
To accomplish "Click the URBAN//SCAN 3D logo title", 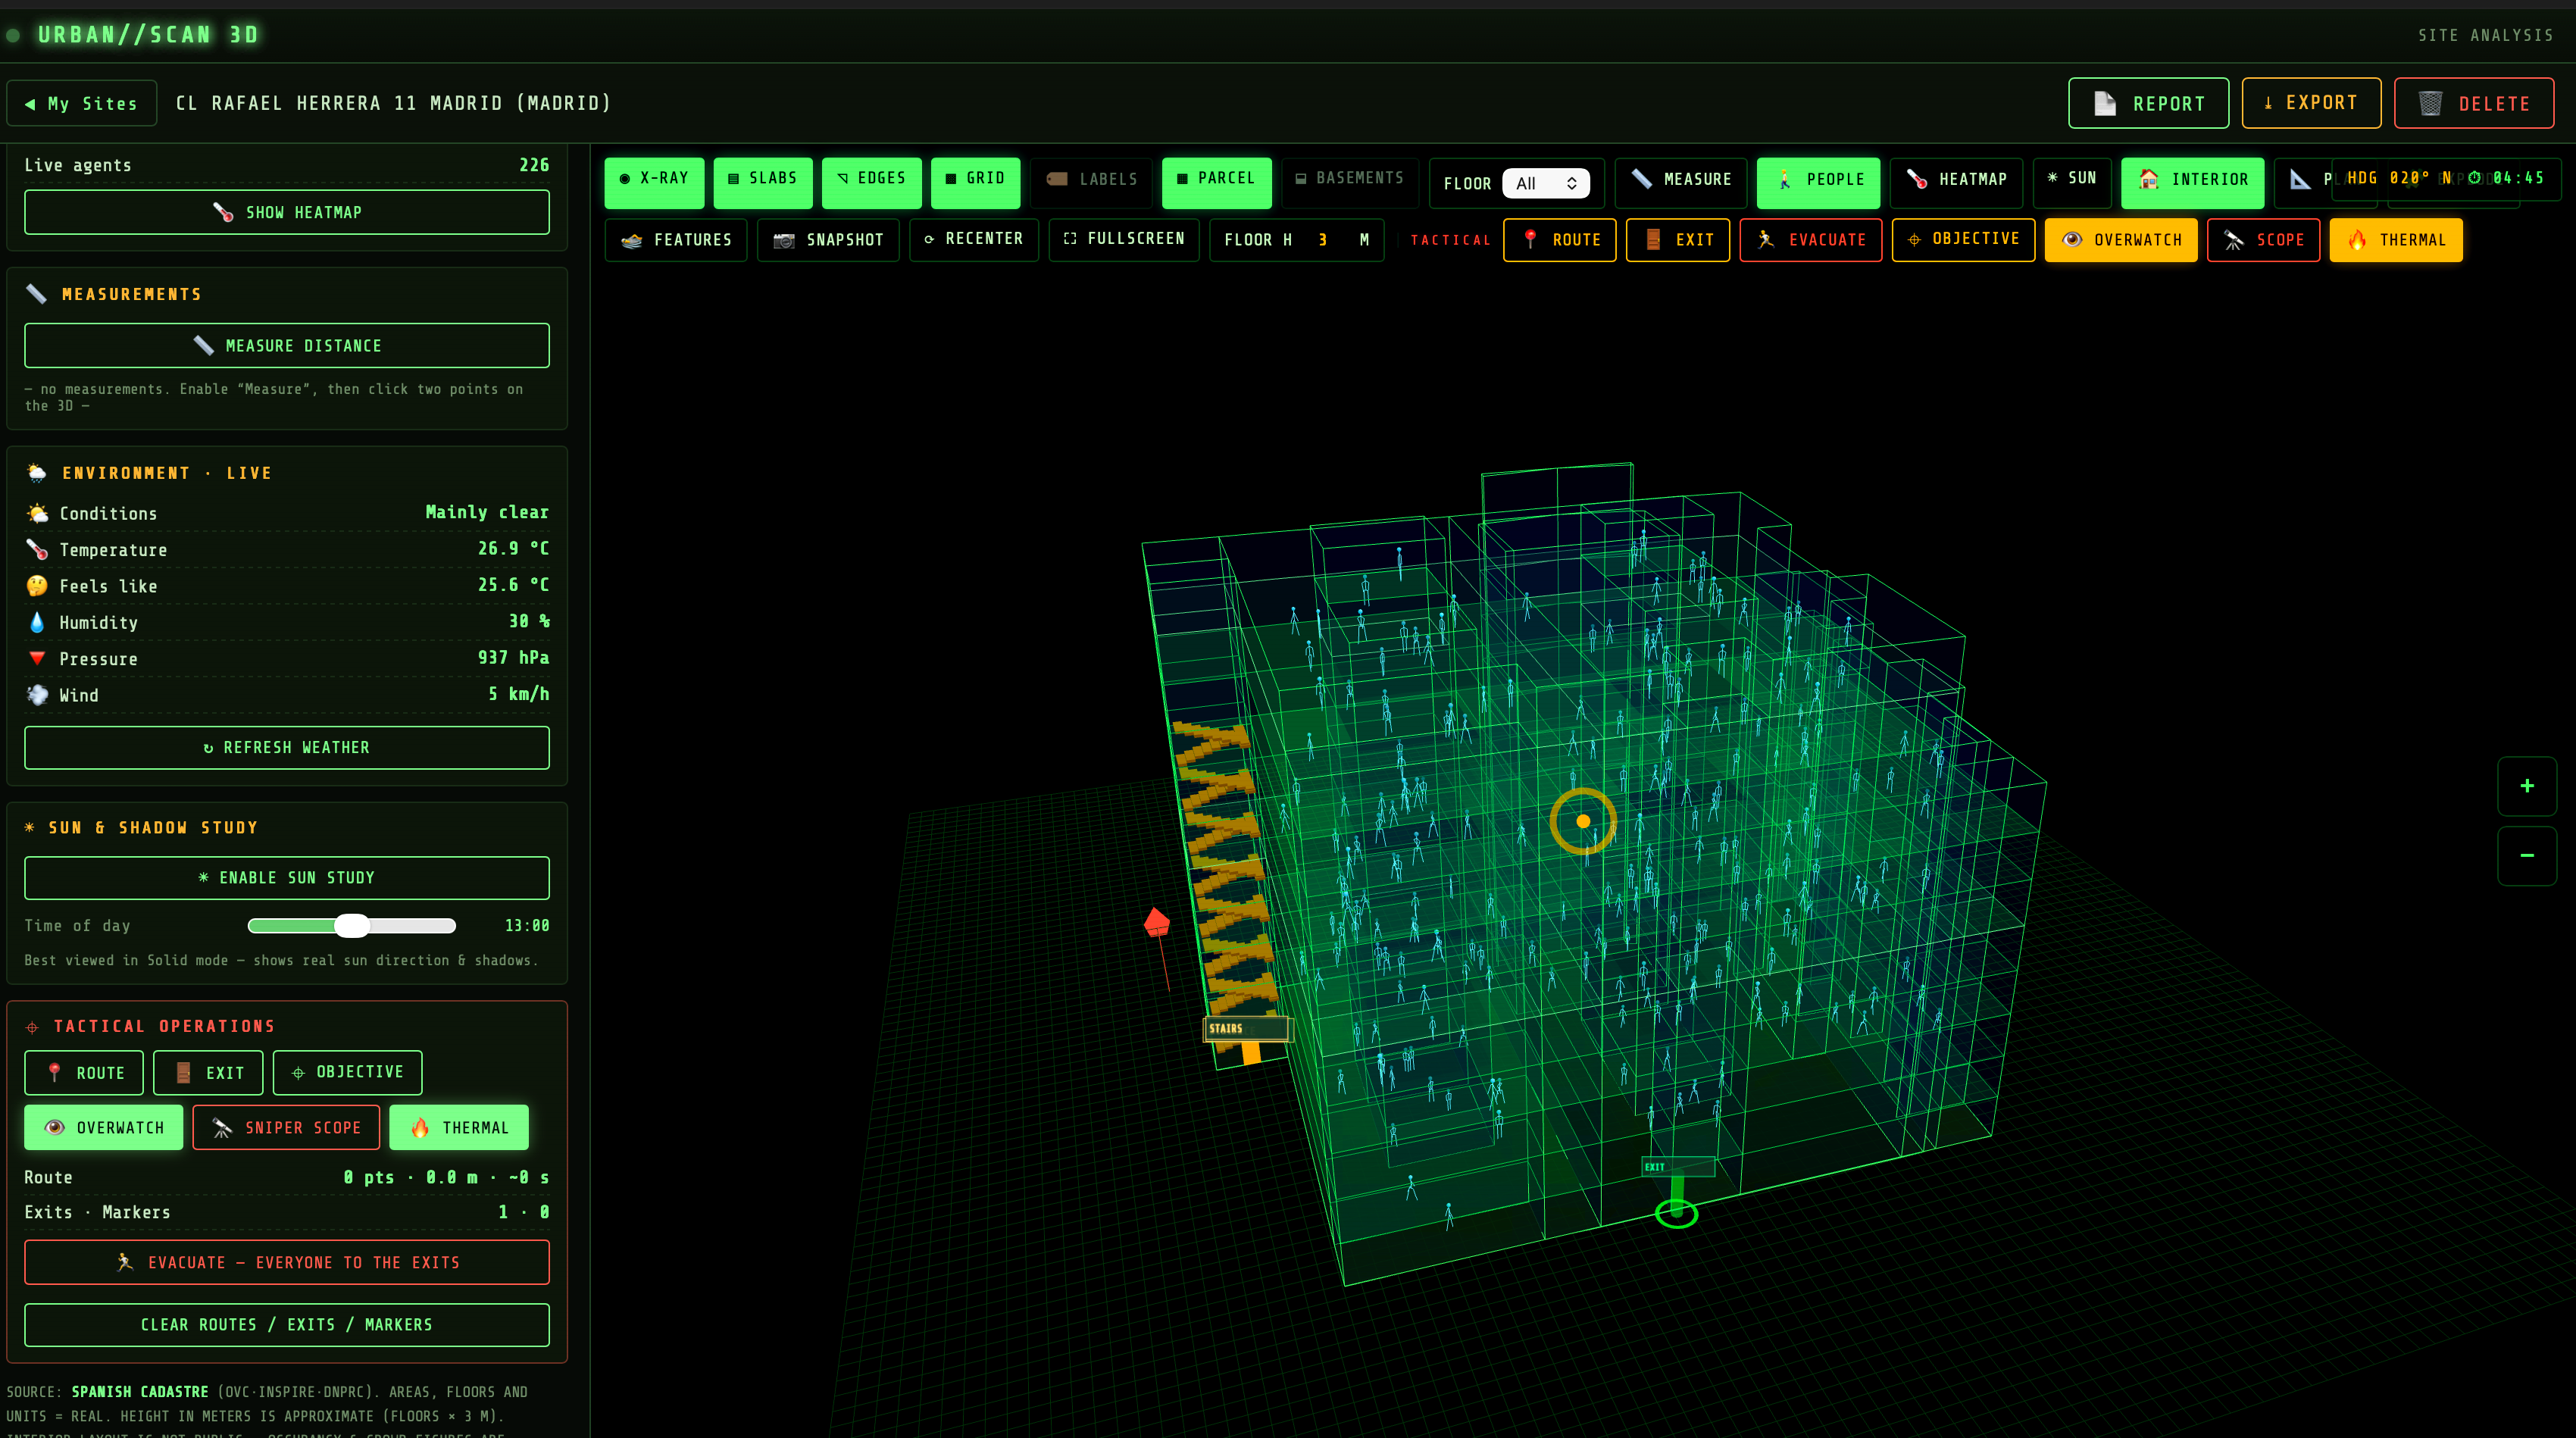I will [148, 35].
